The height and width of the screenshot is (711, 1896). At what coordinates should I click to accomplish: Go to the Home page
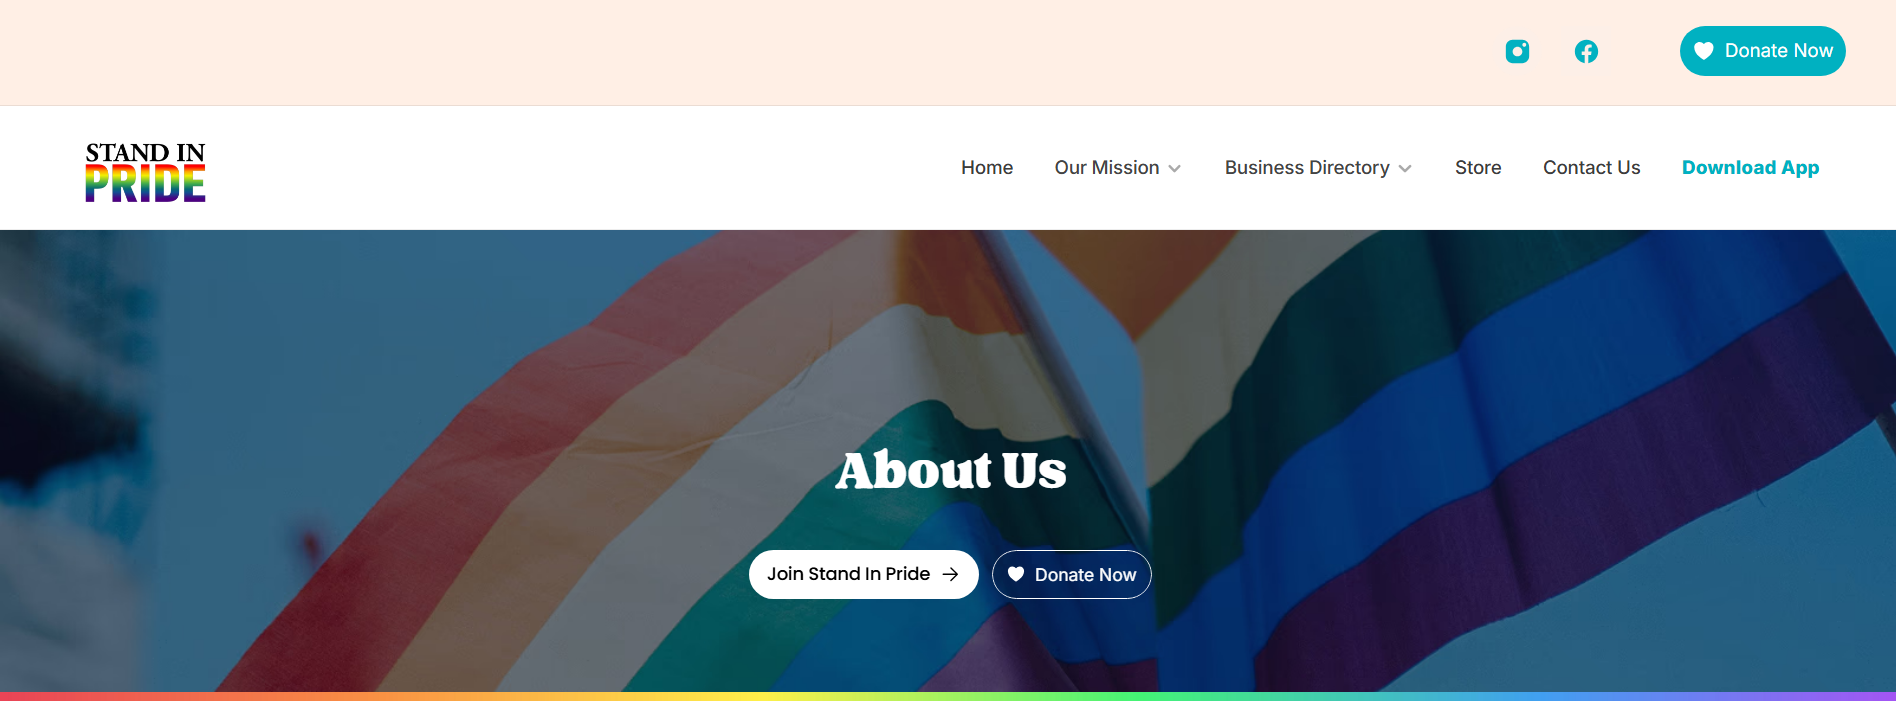987,168
